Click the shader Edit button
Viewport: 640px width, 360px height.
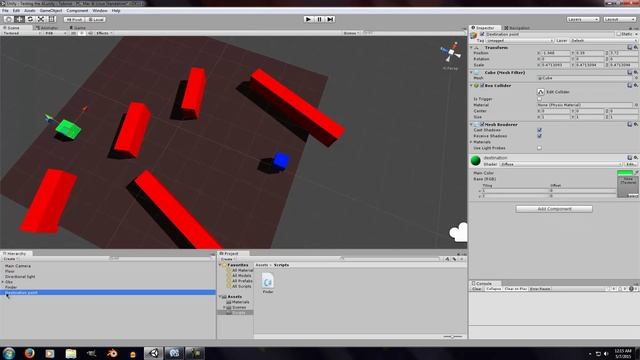[x=631, y=164]
